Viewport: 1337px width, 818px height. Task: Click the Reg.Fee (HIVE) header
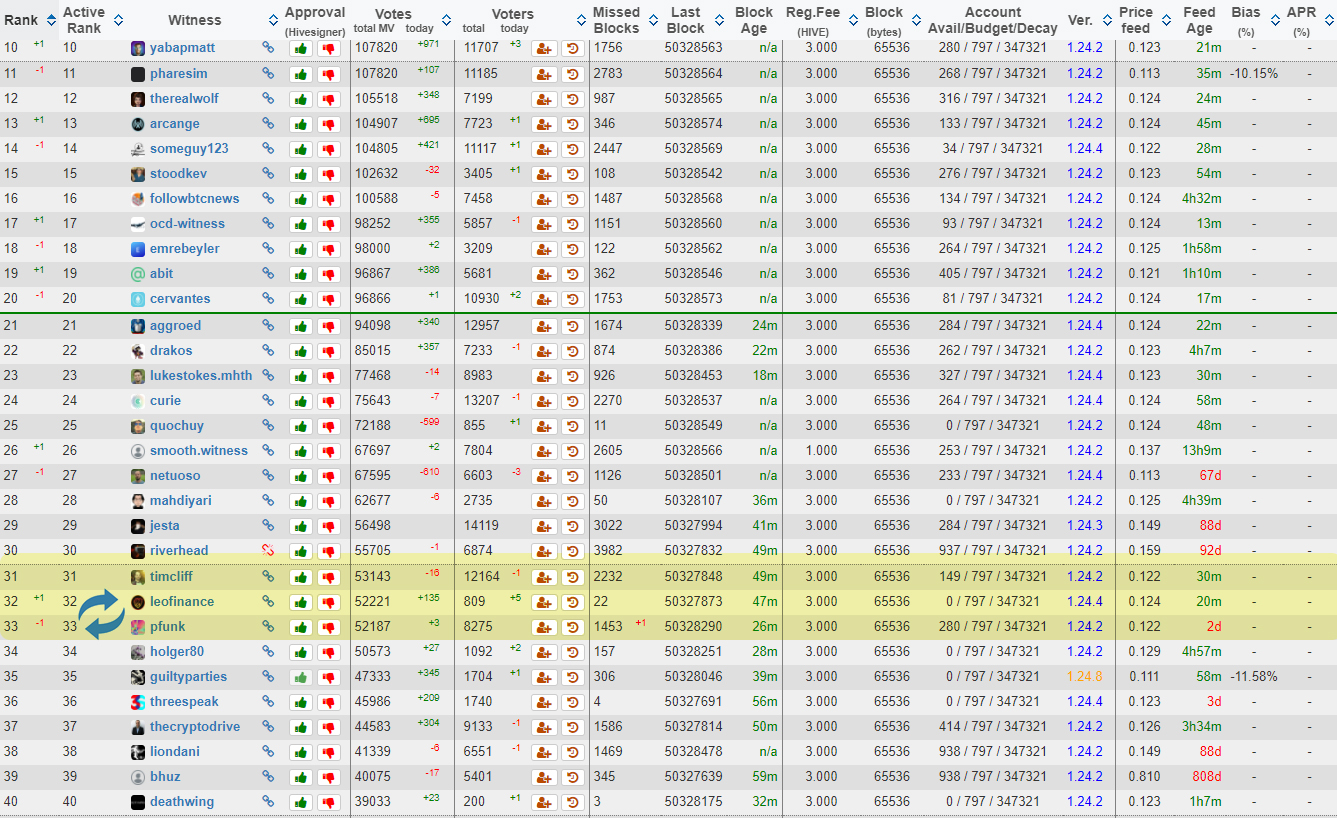pyautogui.click(x=812, y=20)
